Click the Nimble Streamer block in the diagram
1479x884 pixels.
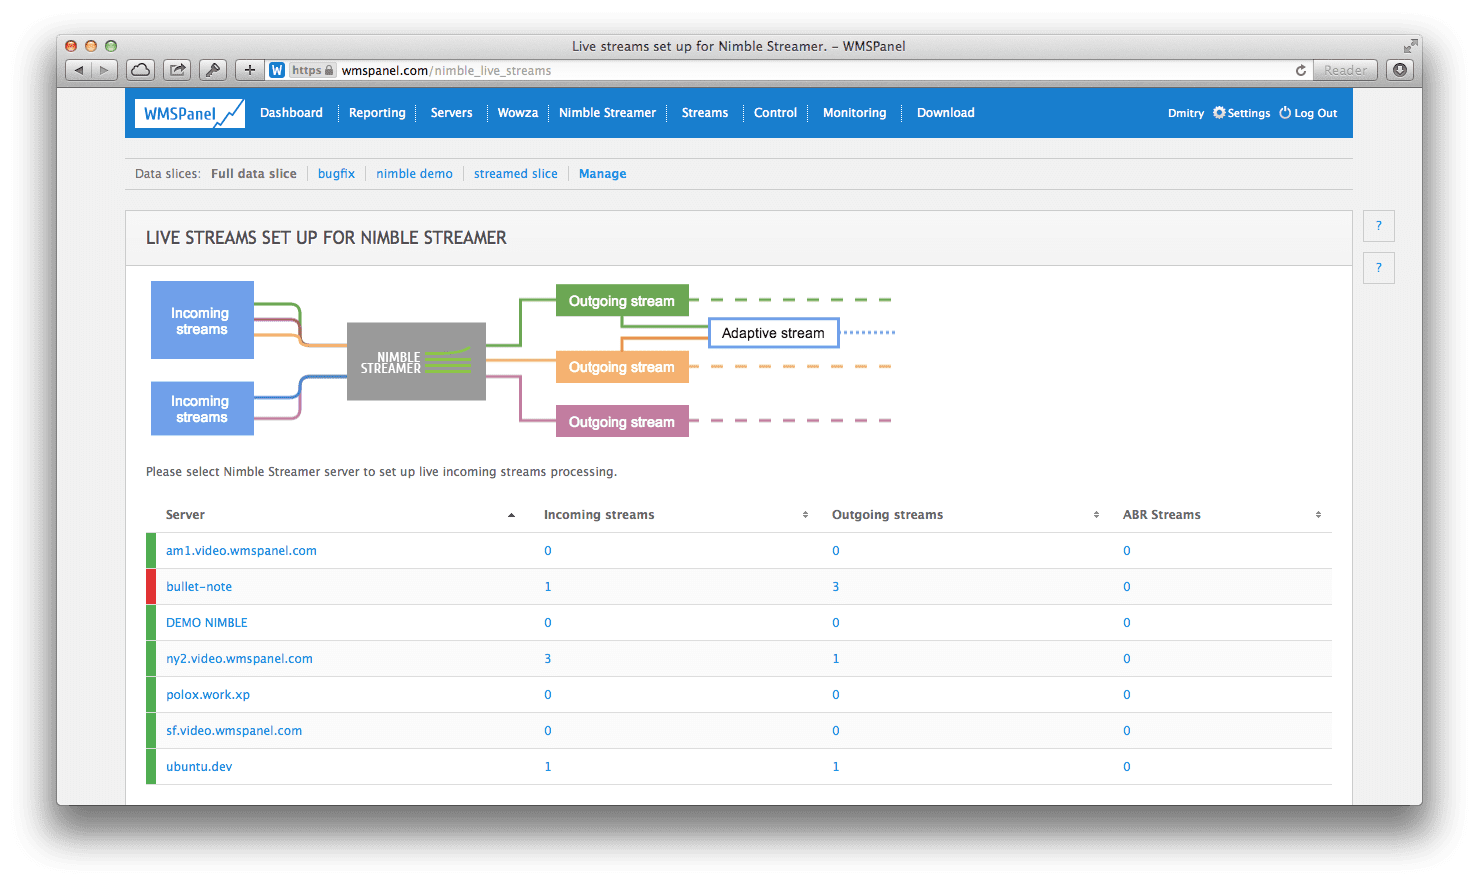[x=416, y=361]
